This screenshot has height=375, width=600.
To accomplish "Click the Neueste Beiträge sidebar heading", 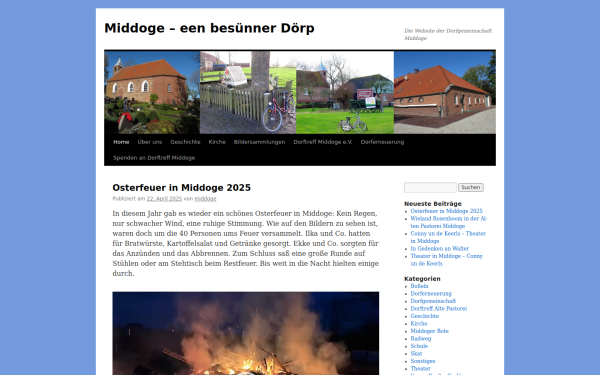I will 433,204.
